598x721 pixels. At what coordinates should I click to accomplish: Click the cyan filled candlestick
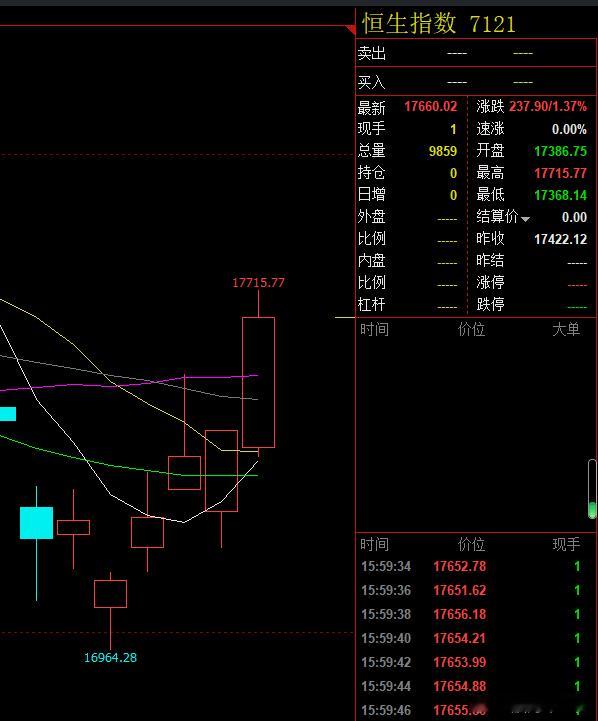click(x=36, y=523)
